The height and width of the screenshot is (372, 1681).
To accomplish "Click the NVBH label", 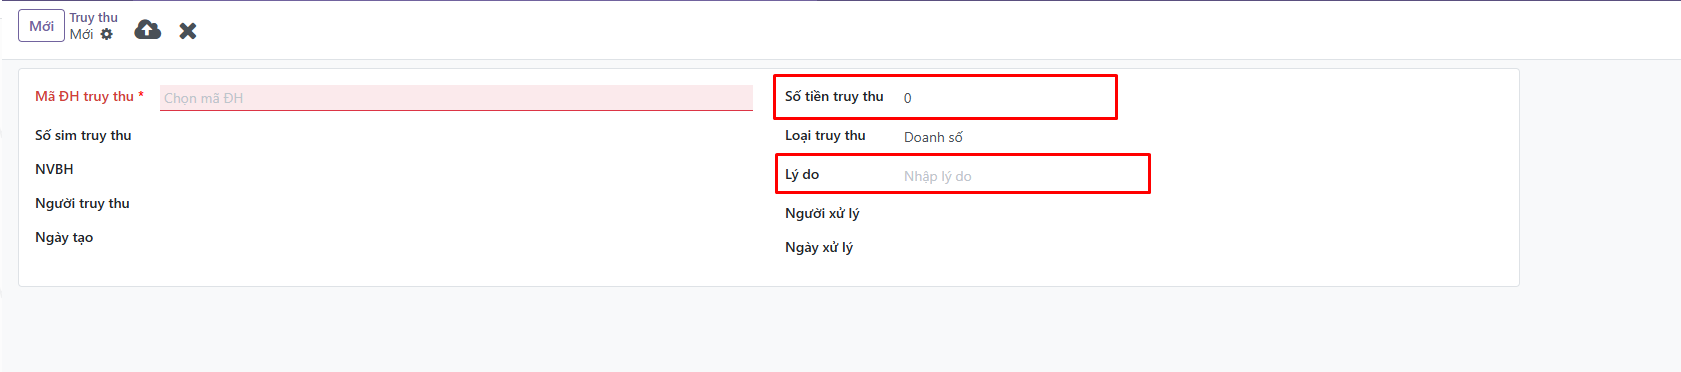I will pyautogui.click(x=54, y=169).
